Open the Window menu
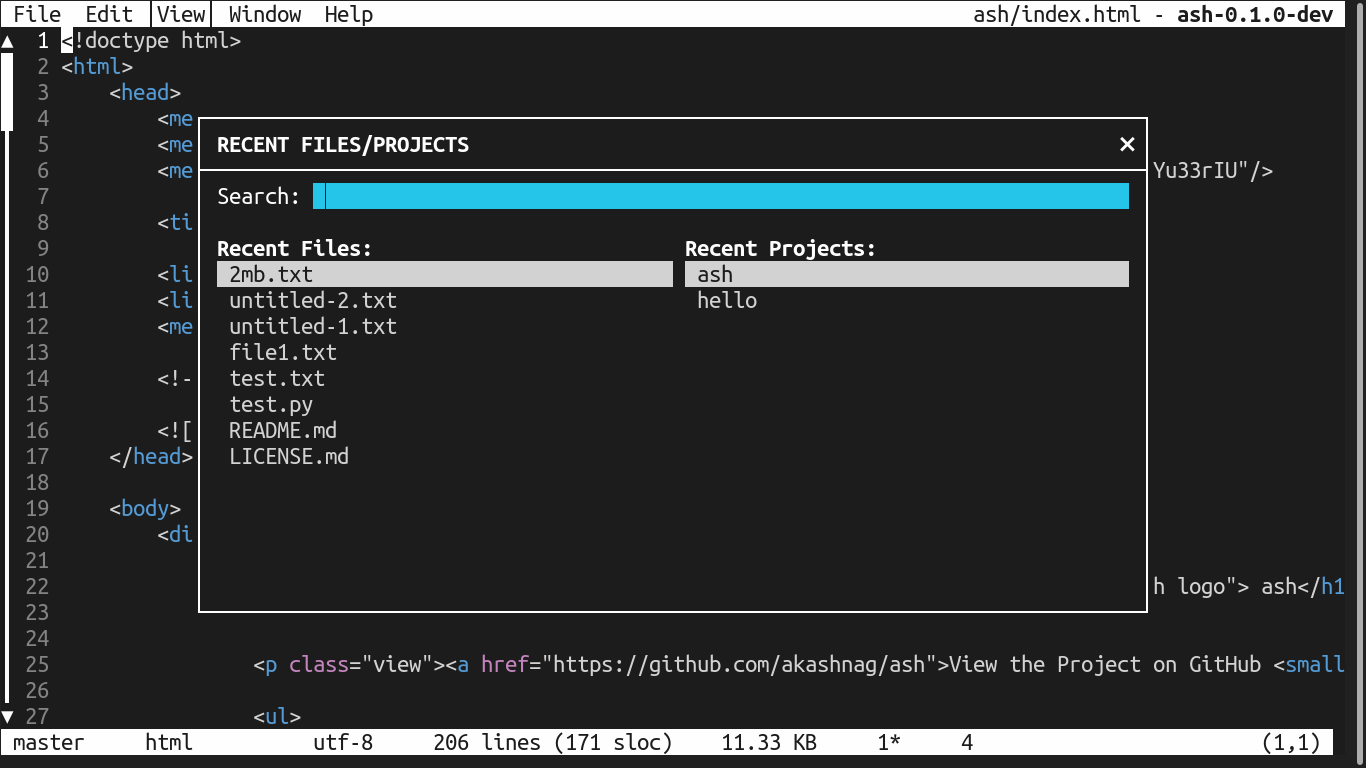Screen dimensions: 1366x768 click(263, 13)
